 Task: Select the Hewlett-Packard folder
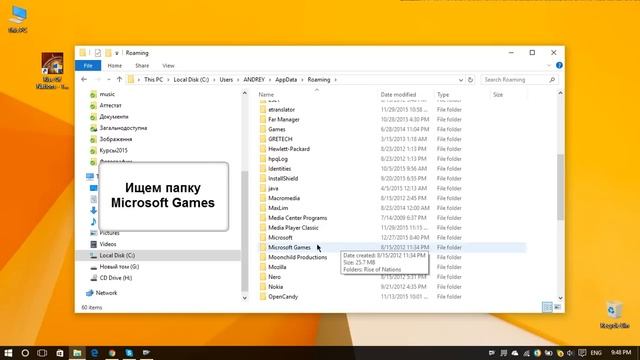tap(289, 149)
